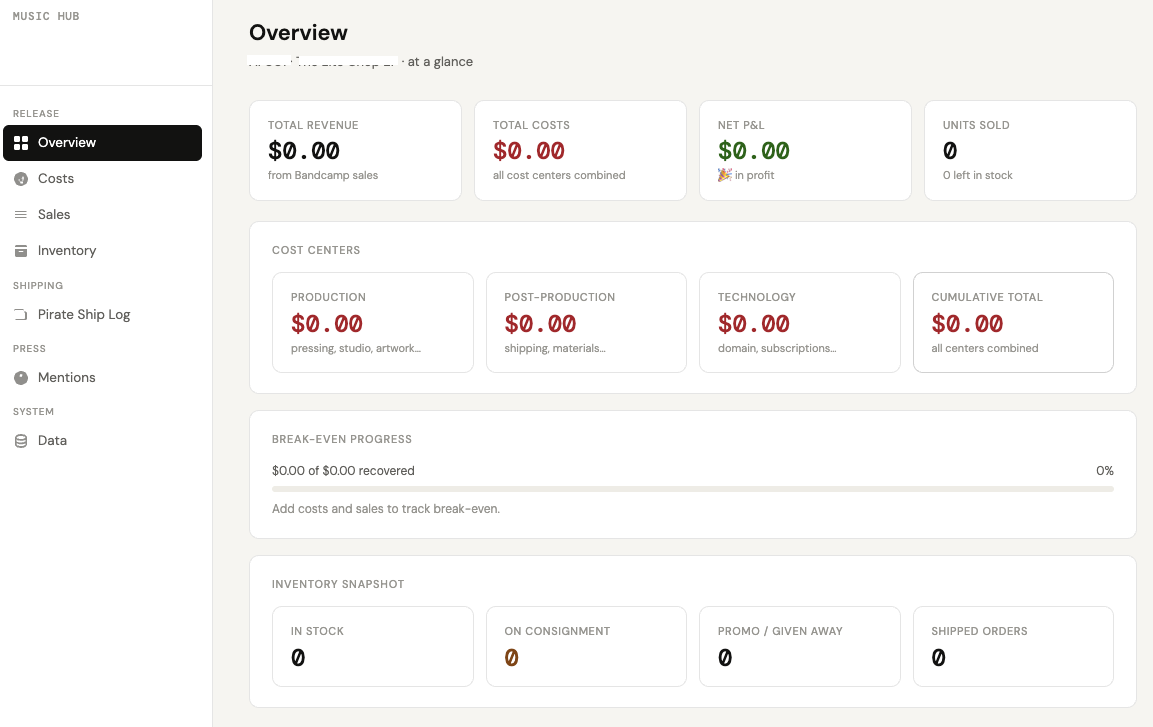Open the Pirate Ship Log page
This screenshot has height=727, width=1153.
tap(83, 314)
